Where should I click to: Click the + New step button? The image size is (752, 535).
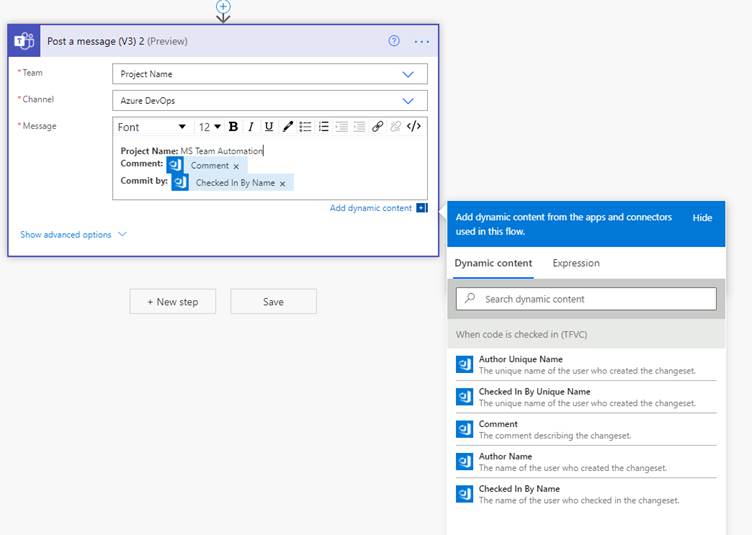[173, 302]
